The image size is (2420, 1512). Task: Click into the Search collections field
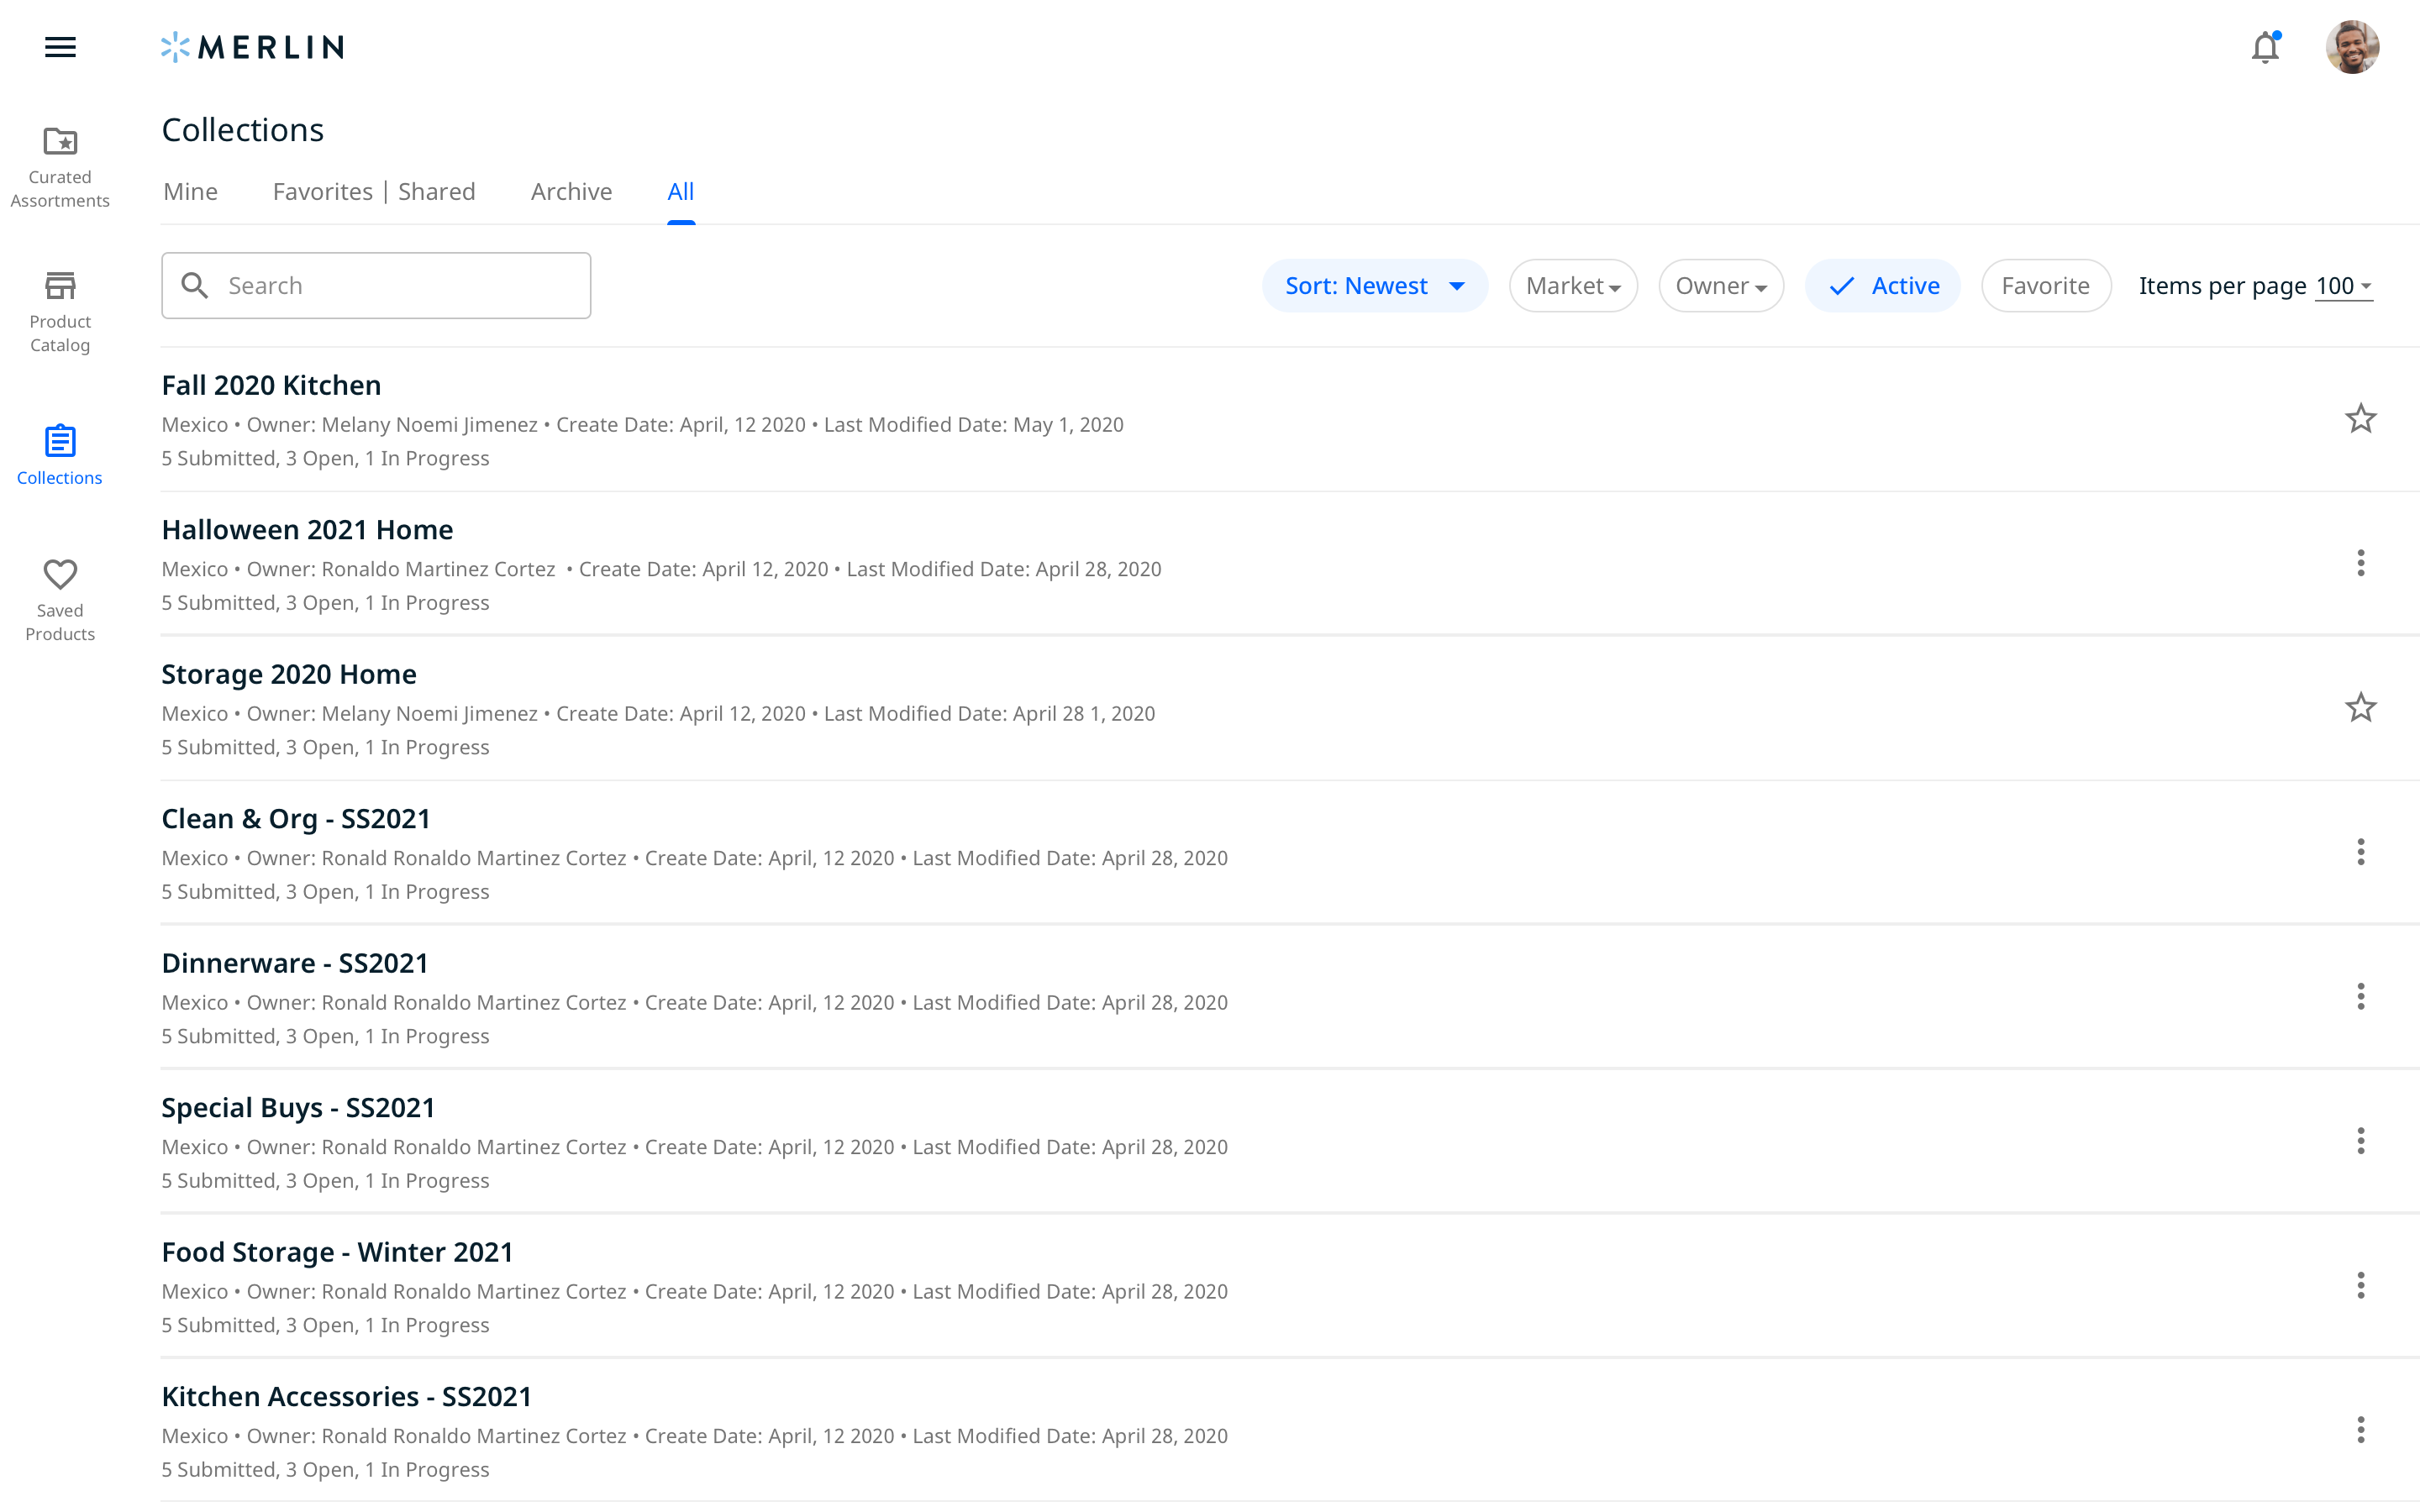click(x=400, y=286)
